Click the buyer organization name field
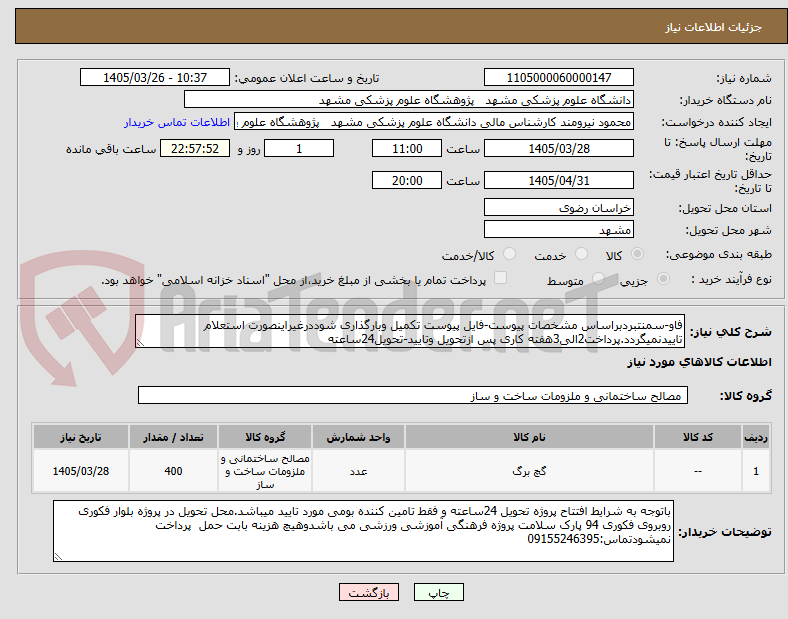The height and width of the screenshot is (619, 788). tap(409, 100)
